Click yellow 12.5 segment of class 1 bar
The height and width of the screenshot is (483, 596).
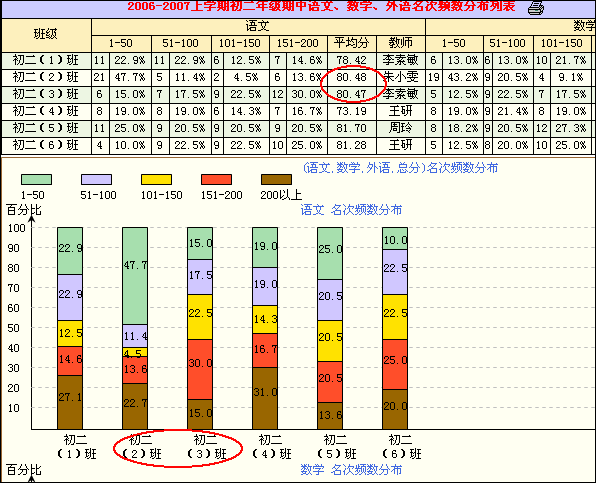coord(70,333)
